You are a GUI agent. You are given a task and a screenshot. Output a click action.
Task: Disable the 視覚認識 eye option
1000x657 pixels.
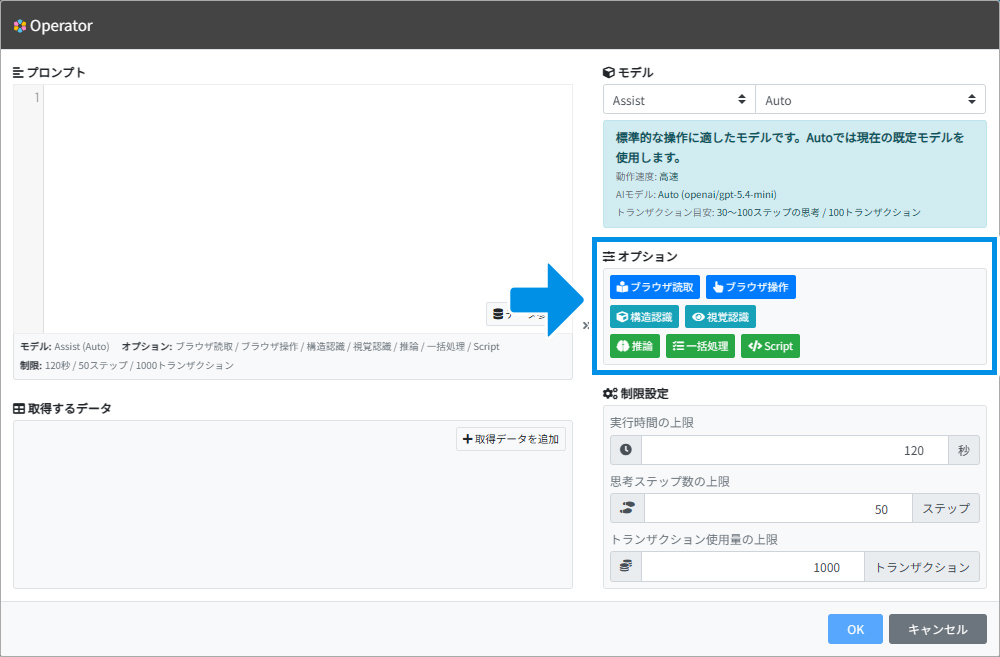pyautogui.click(x=720, y=317)
